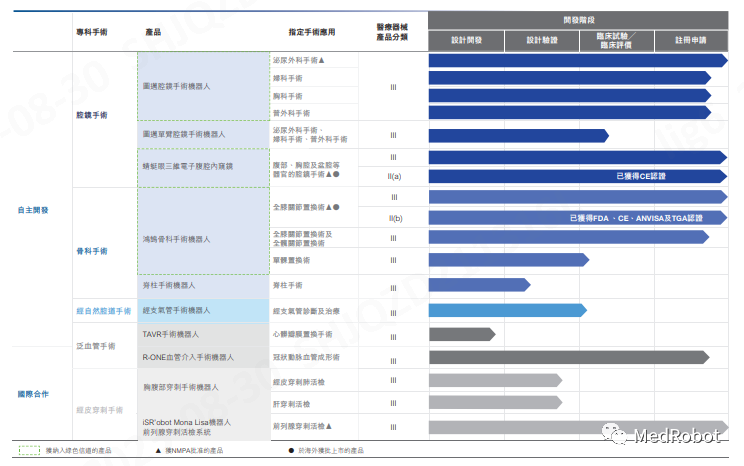
Task: Click the WeChat logo beside MedRobot watermark
Action: (611, 435)
